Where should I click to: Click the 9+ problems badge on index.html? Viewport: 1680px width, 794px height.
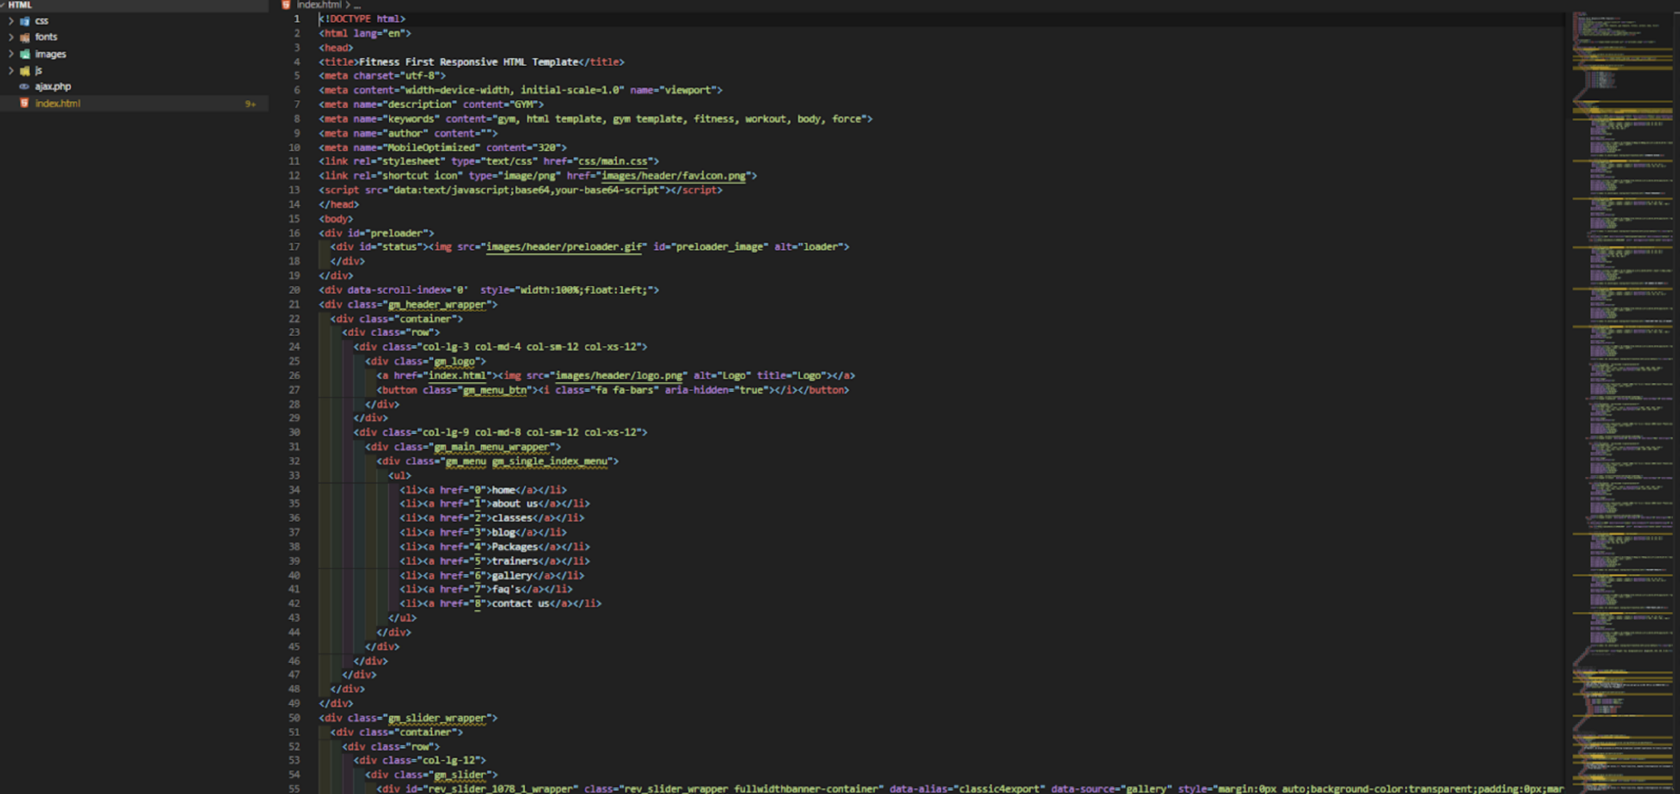250,104
